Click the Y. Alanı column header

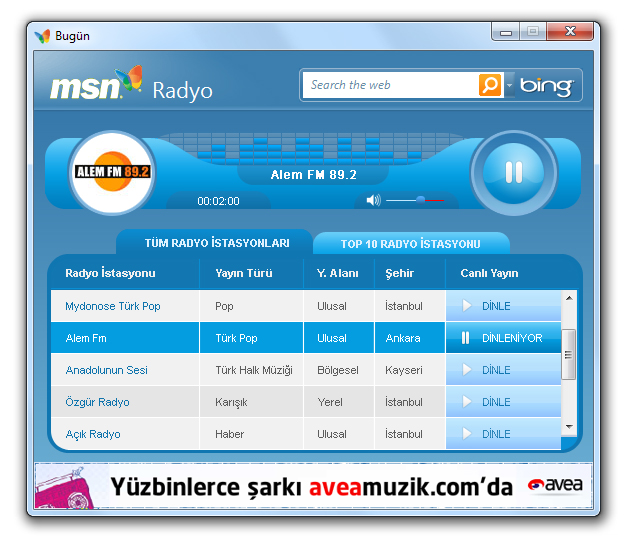click(337, 273)
